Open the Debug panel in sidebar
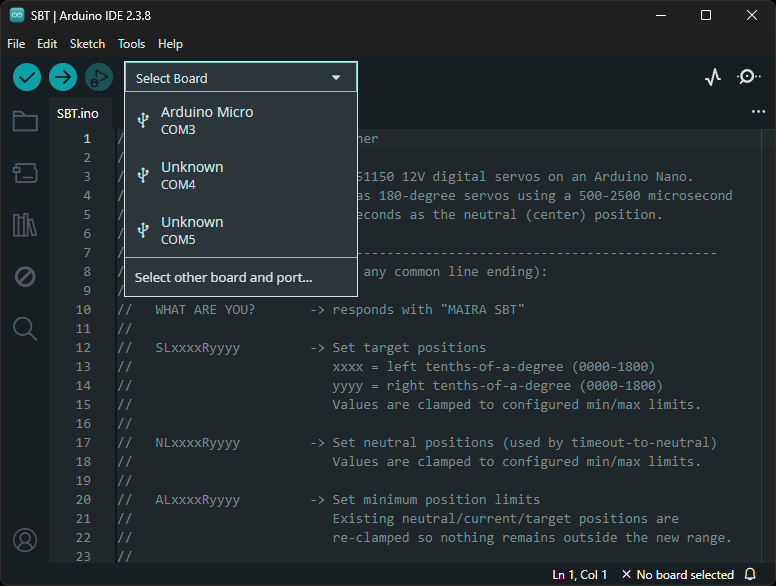 coord(25,277)
